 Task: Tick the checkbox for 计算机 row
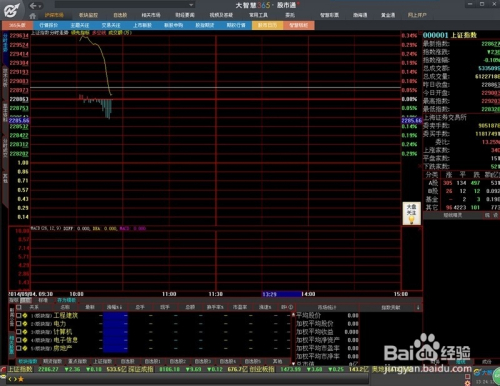click(19, 332)
